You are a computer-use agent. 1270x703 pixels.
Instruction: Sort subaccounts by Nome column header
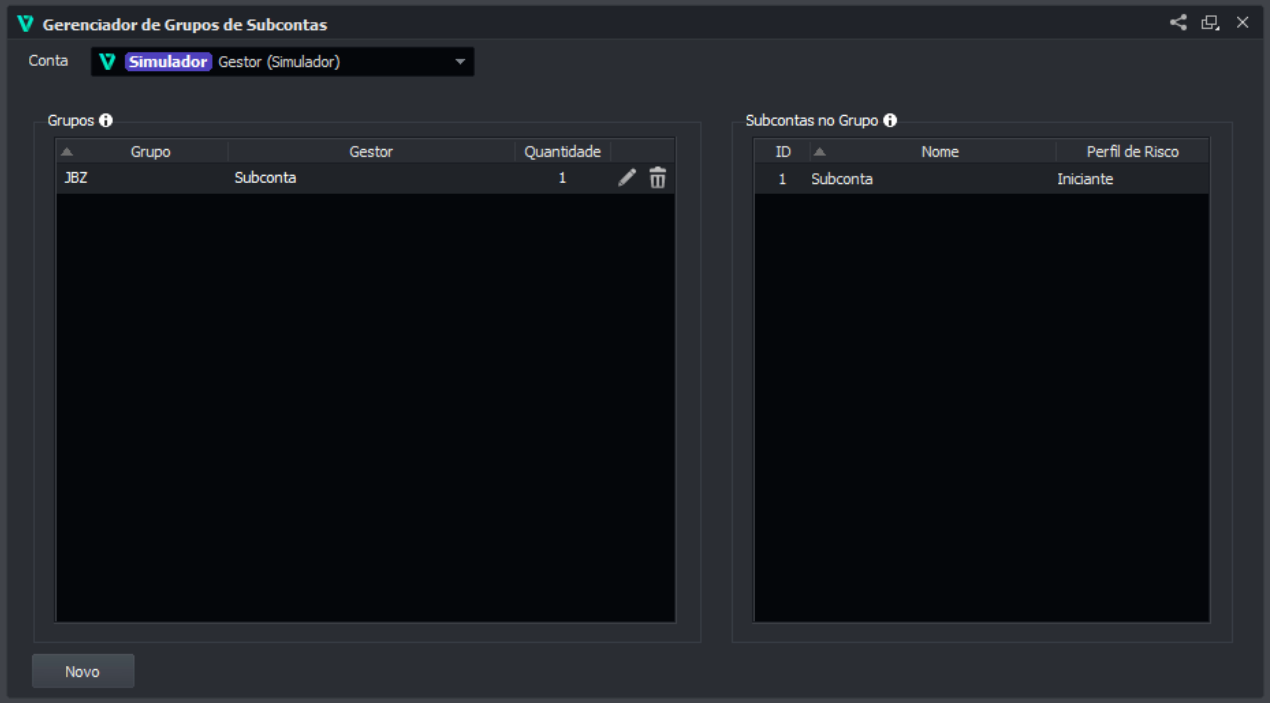[x=939, y=152]
